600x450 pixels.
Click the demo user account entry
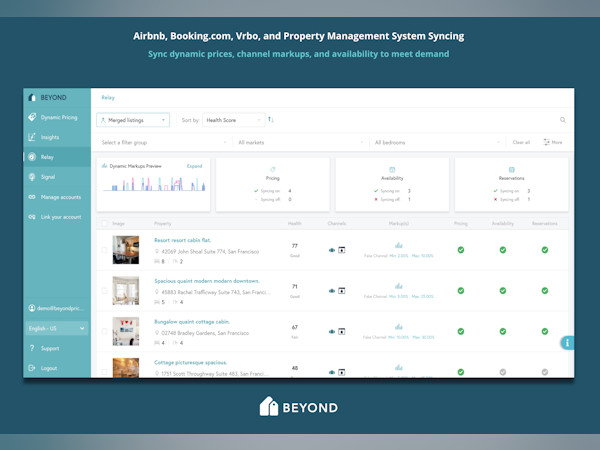(56, 308)
